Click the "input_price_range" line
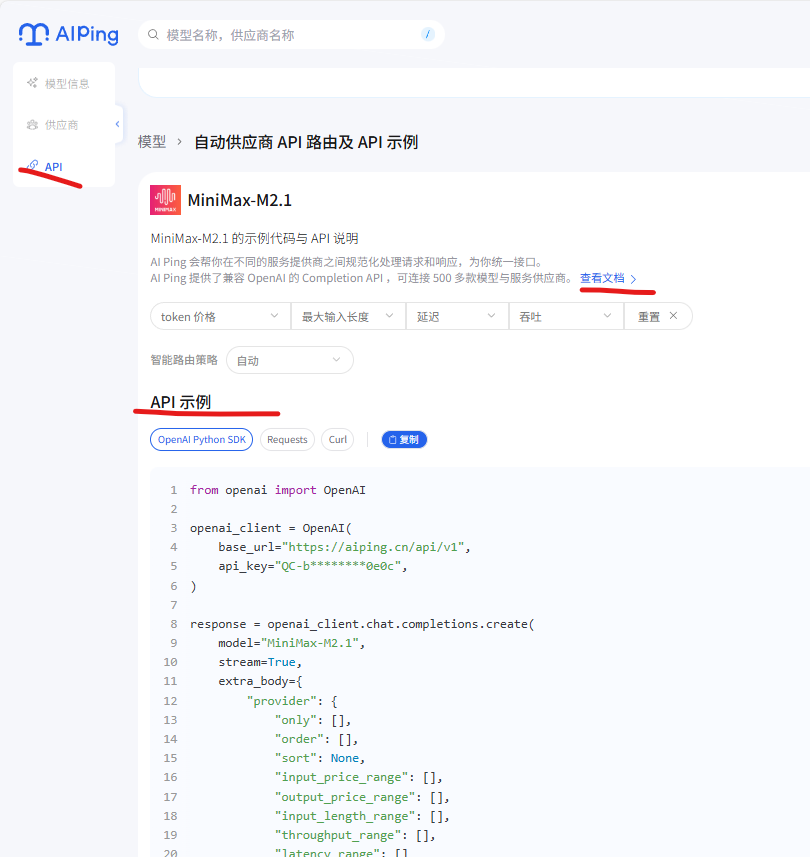Image resolution: width=810 pixels, height=857 pixels. pos(359,777)
